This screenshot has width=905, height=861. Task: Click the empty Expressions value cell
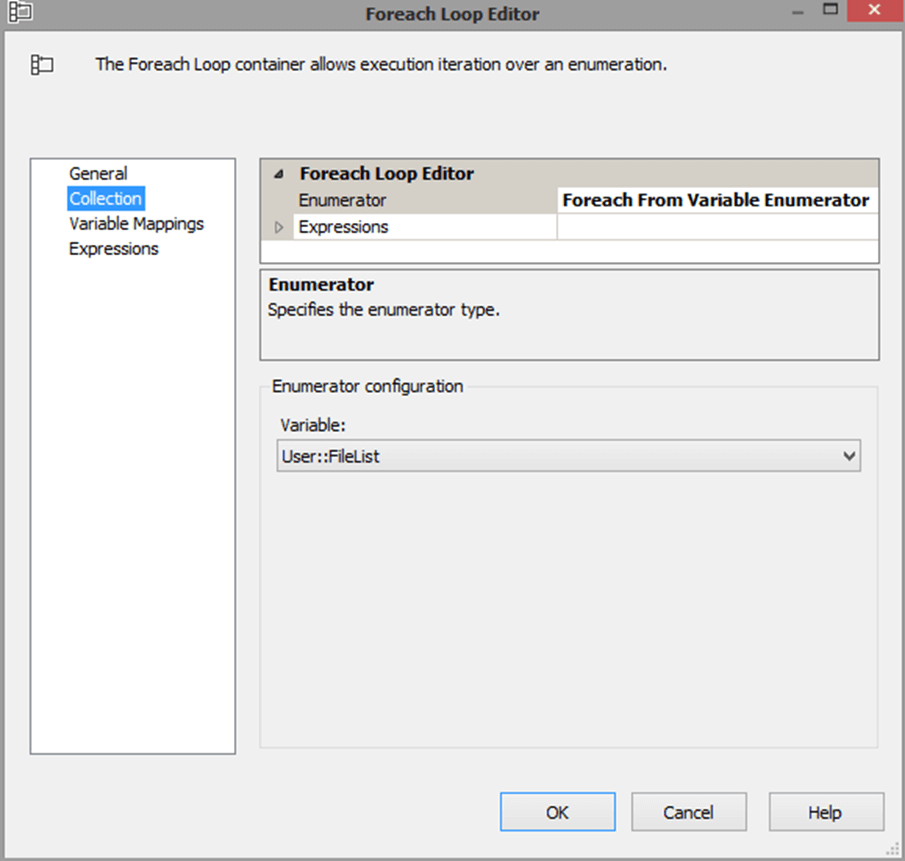pos(716,228)
